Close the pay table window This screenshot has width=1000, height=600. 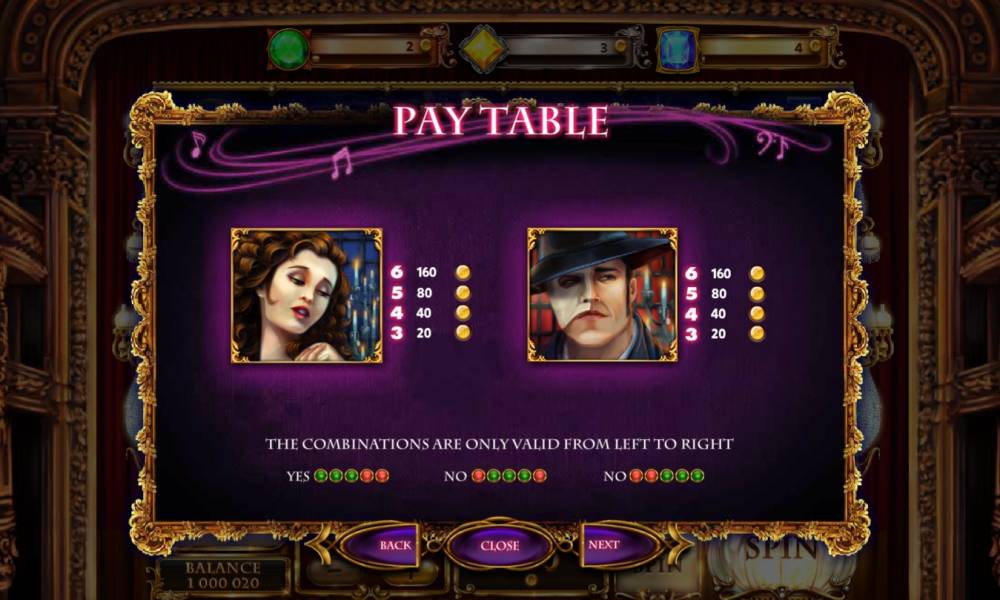[x=500, y=546]
